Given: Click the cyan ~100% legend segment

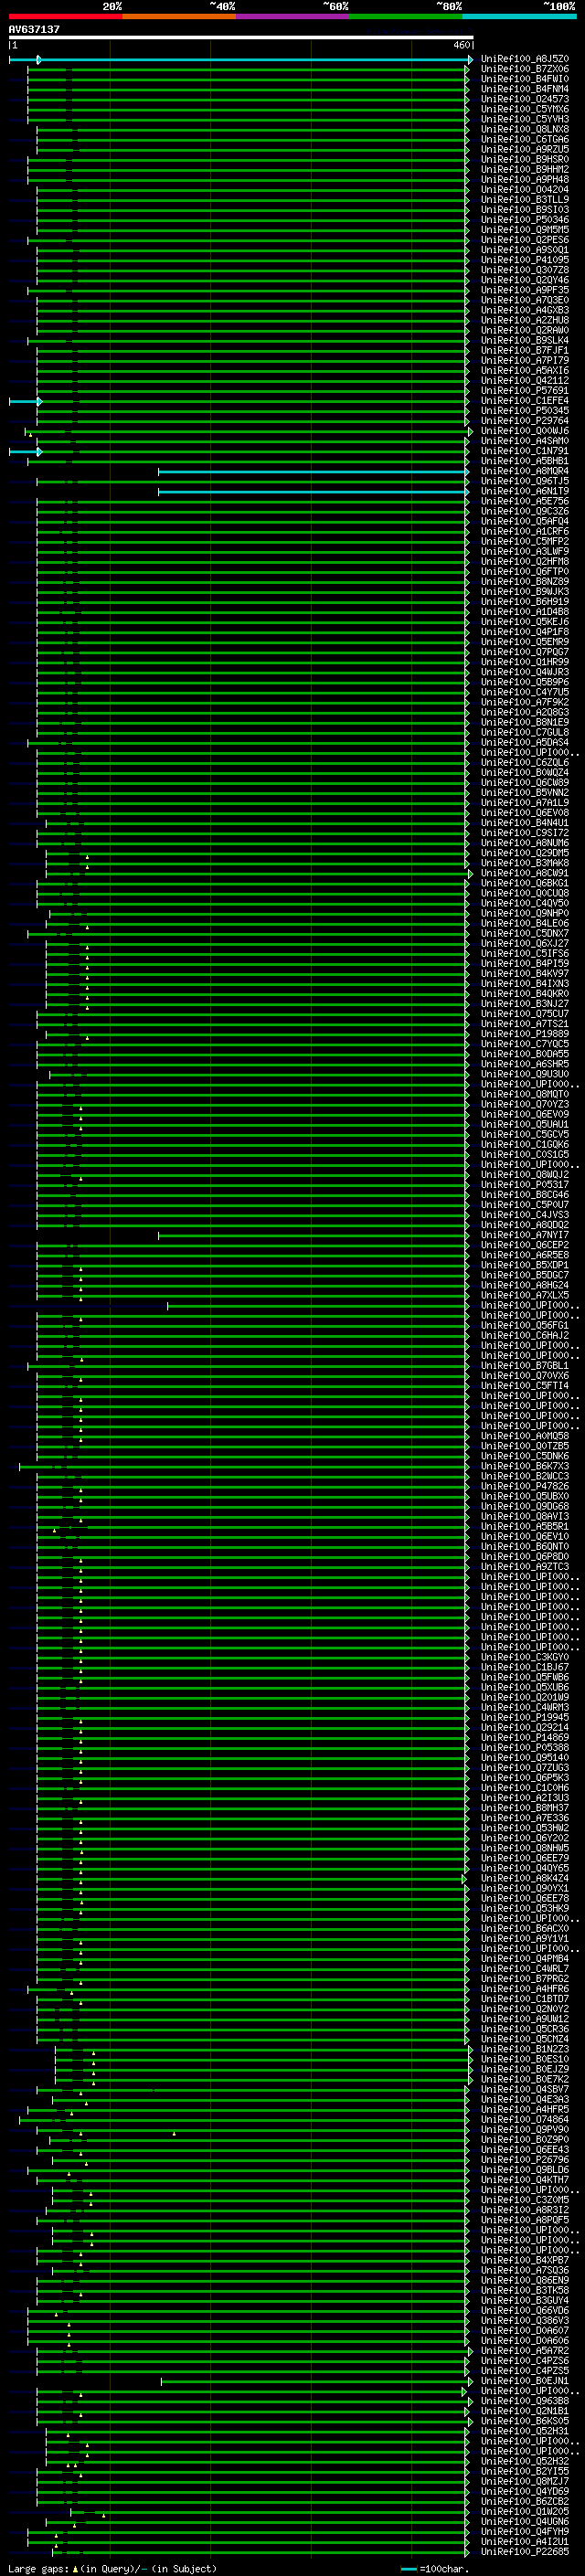Looking at the screenshot, I should [520, 16].
